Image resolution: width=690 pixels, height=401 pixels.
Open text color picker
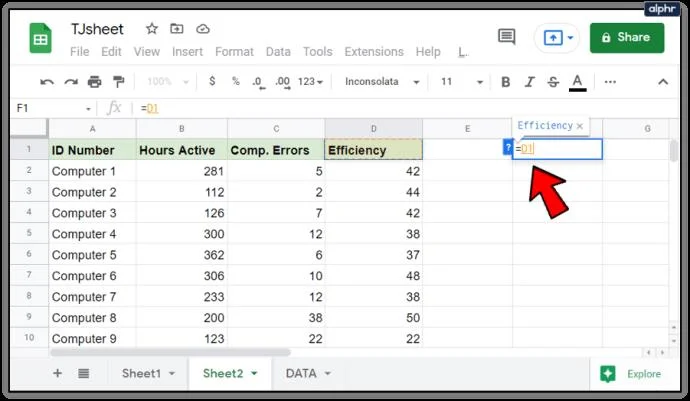[577, 83]
